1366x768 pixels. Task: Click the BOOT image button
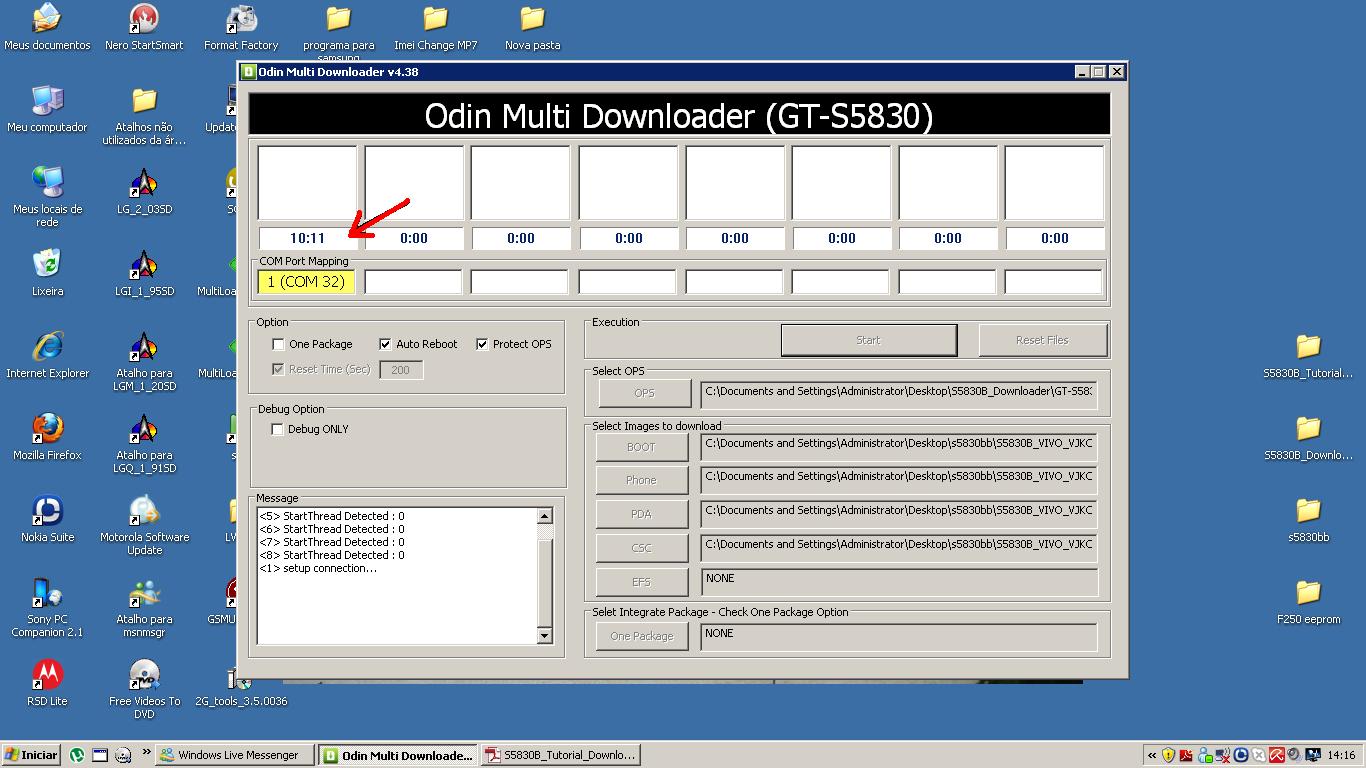(641, 447)
